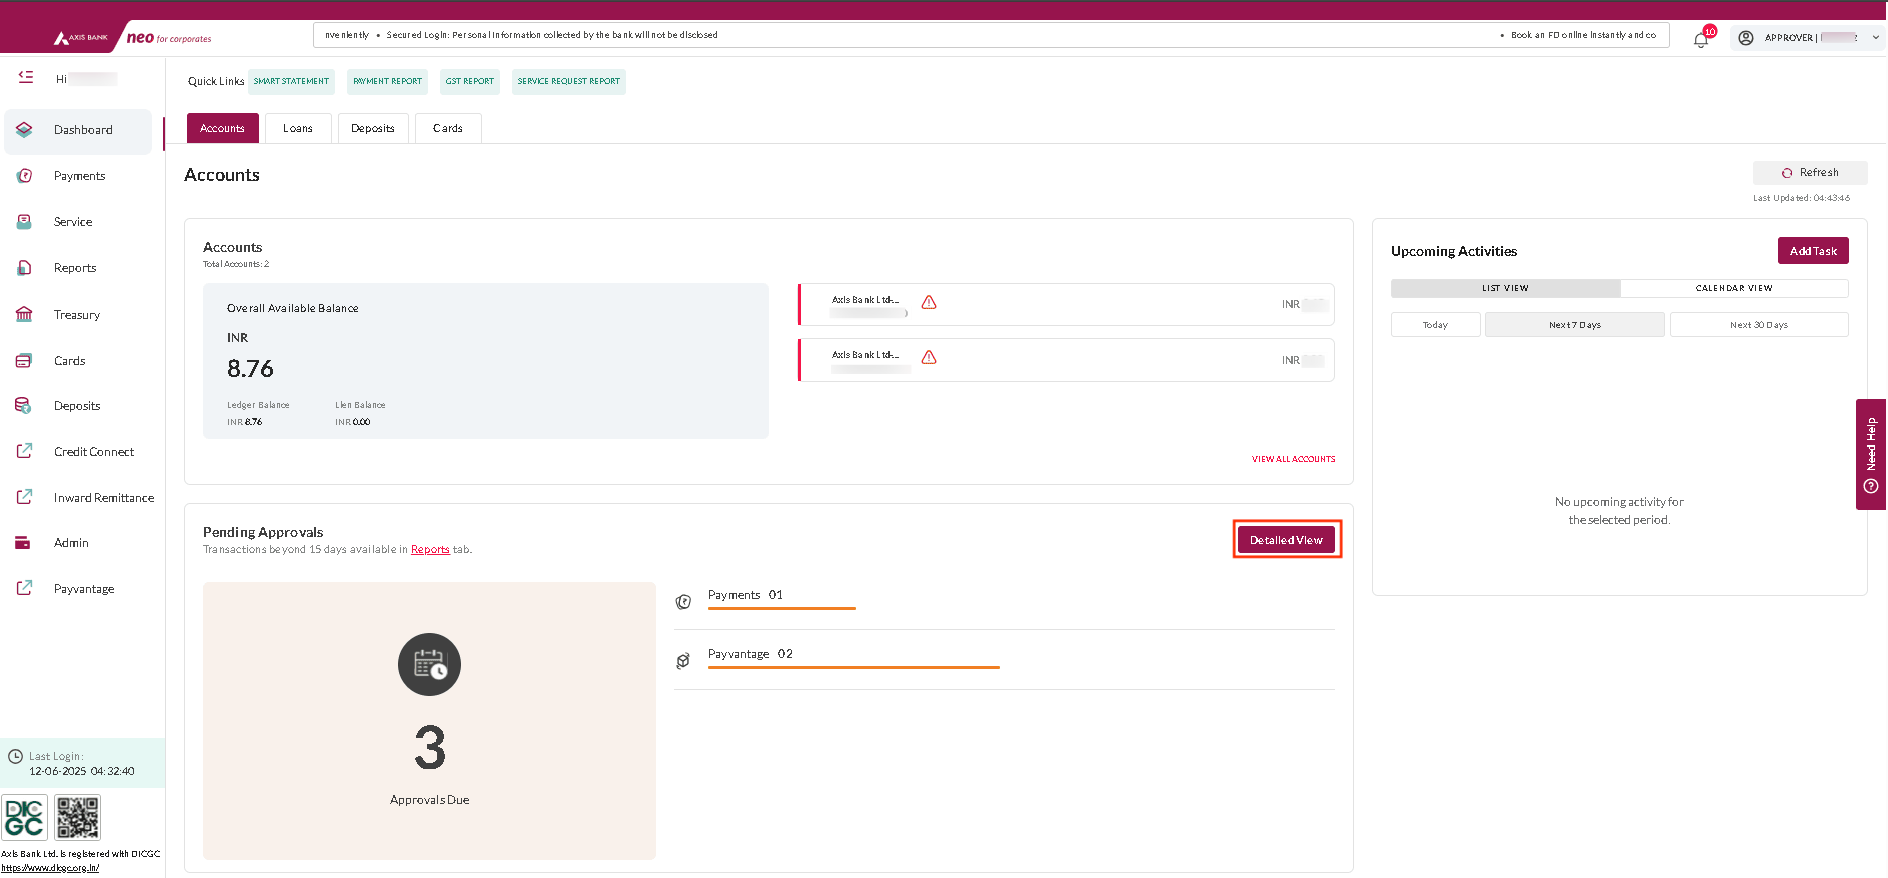Viewport: 1888px width, 878px height.
Task: Open the View All Accounts link
Action: [x=1293, y=459]
